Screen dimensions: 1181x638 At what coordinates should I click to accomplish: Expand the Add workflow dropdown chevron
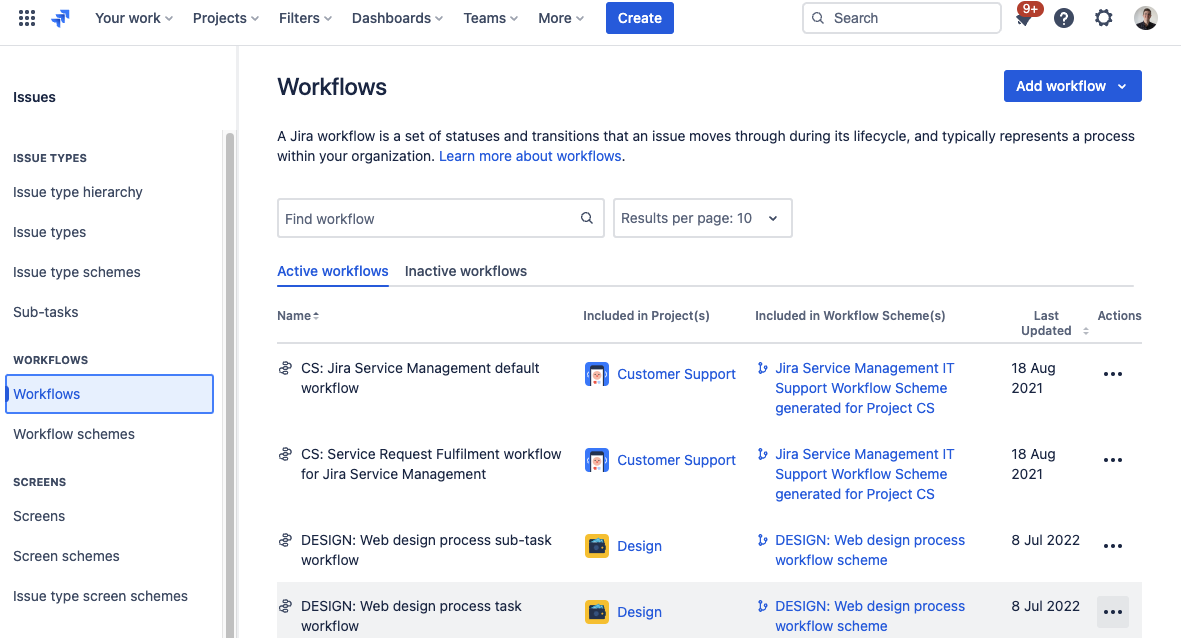(1124, 86)
